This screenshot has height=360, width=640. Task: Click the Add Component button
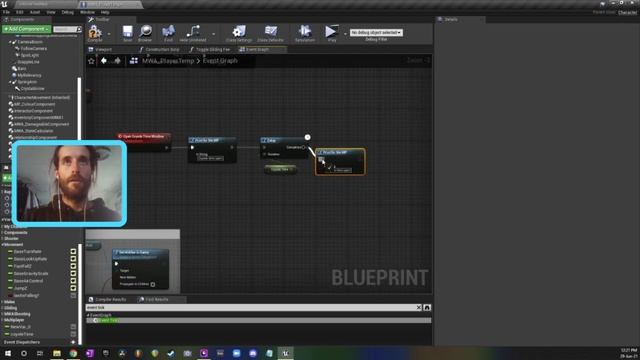tap(27, 29)
